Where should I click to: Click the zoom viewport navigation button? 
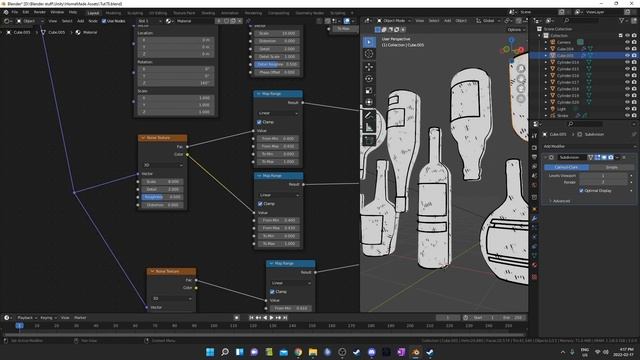pyautogui.click(x=521, y=69)
